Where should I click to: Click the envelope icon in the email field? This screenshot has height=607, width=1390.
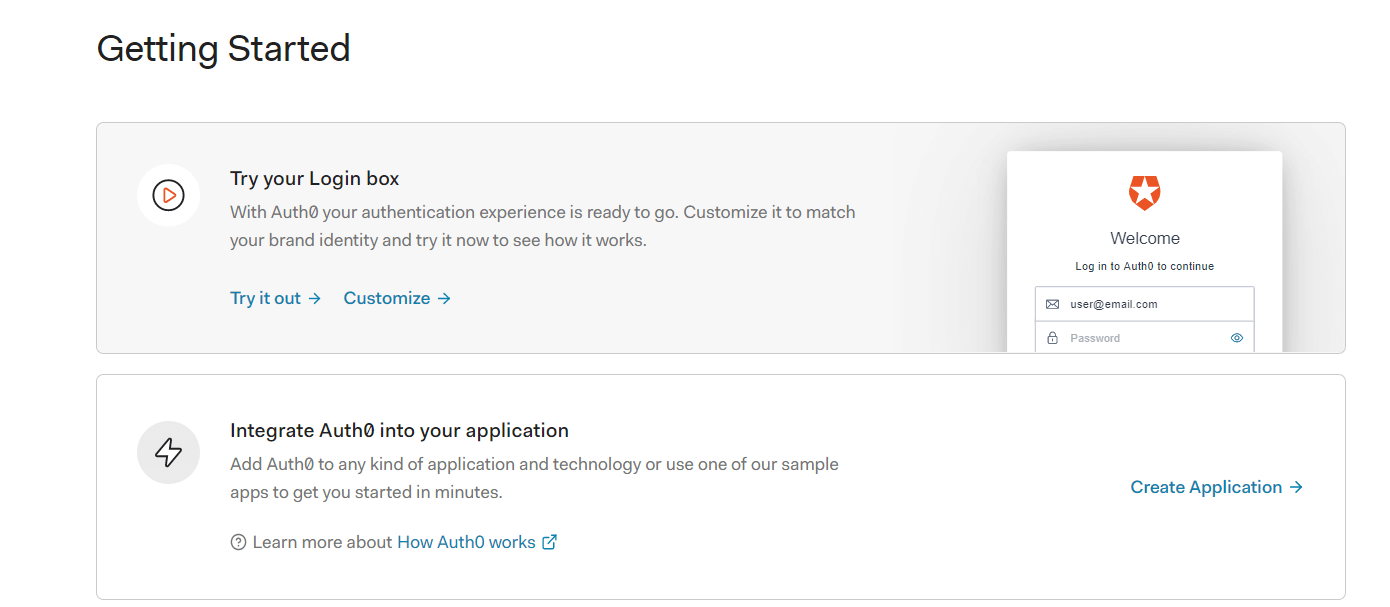(1052, 304)
